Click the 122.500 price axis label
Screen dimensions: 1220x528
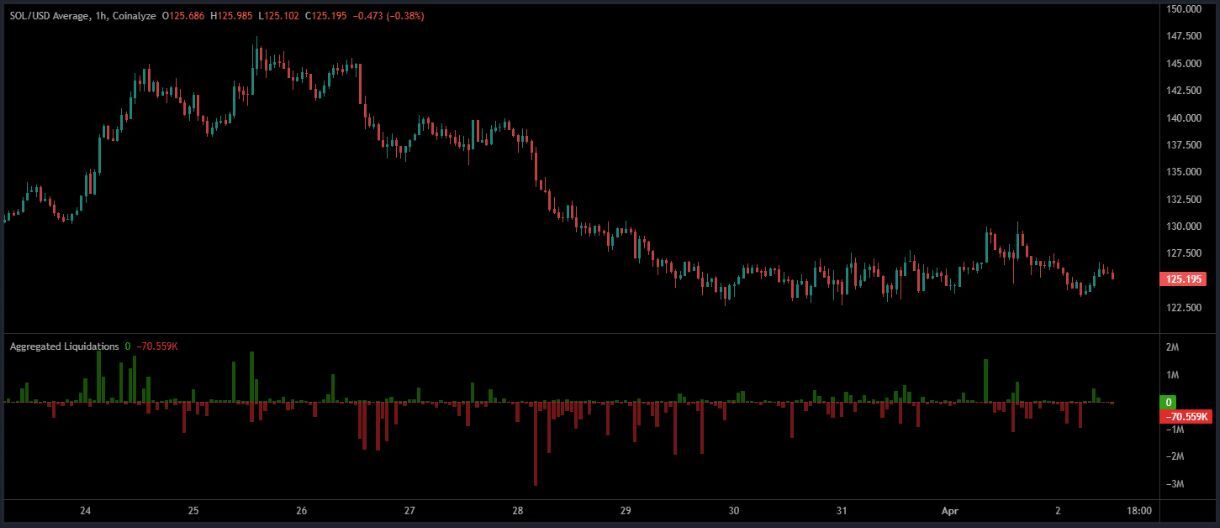point(1184,307)
